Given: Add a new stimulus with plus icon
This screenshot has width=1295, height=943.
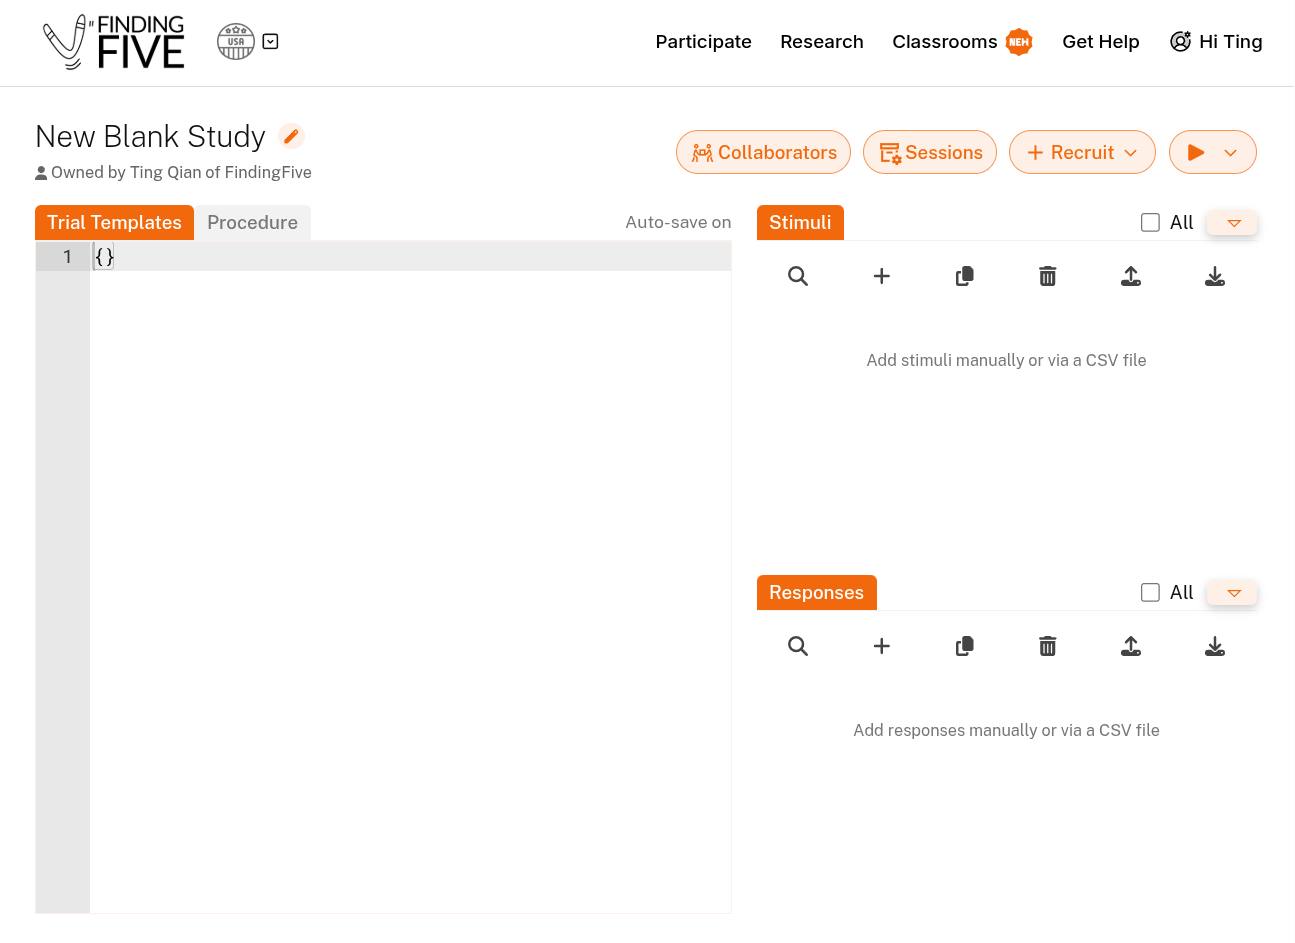Looking at the screenshot, I should click(x=881, y=276).
